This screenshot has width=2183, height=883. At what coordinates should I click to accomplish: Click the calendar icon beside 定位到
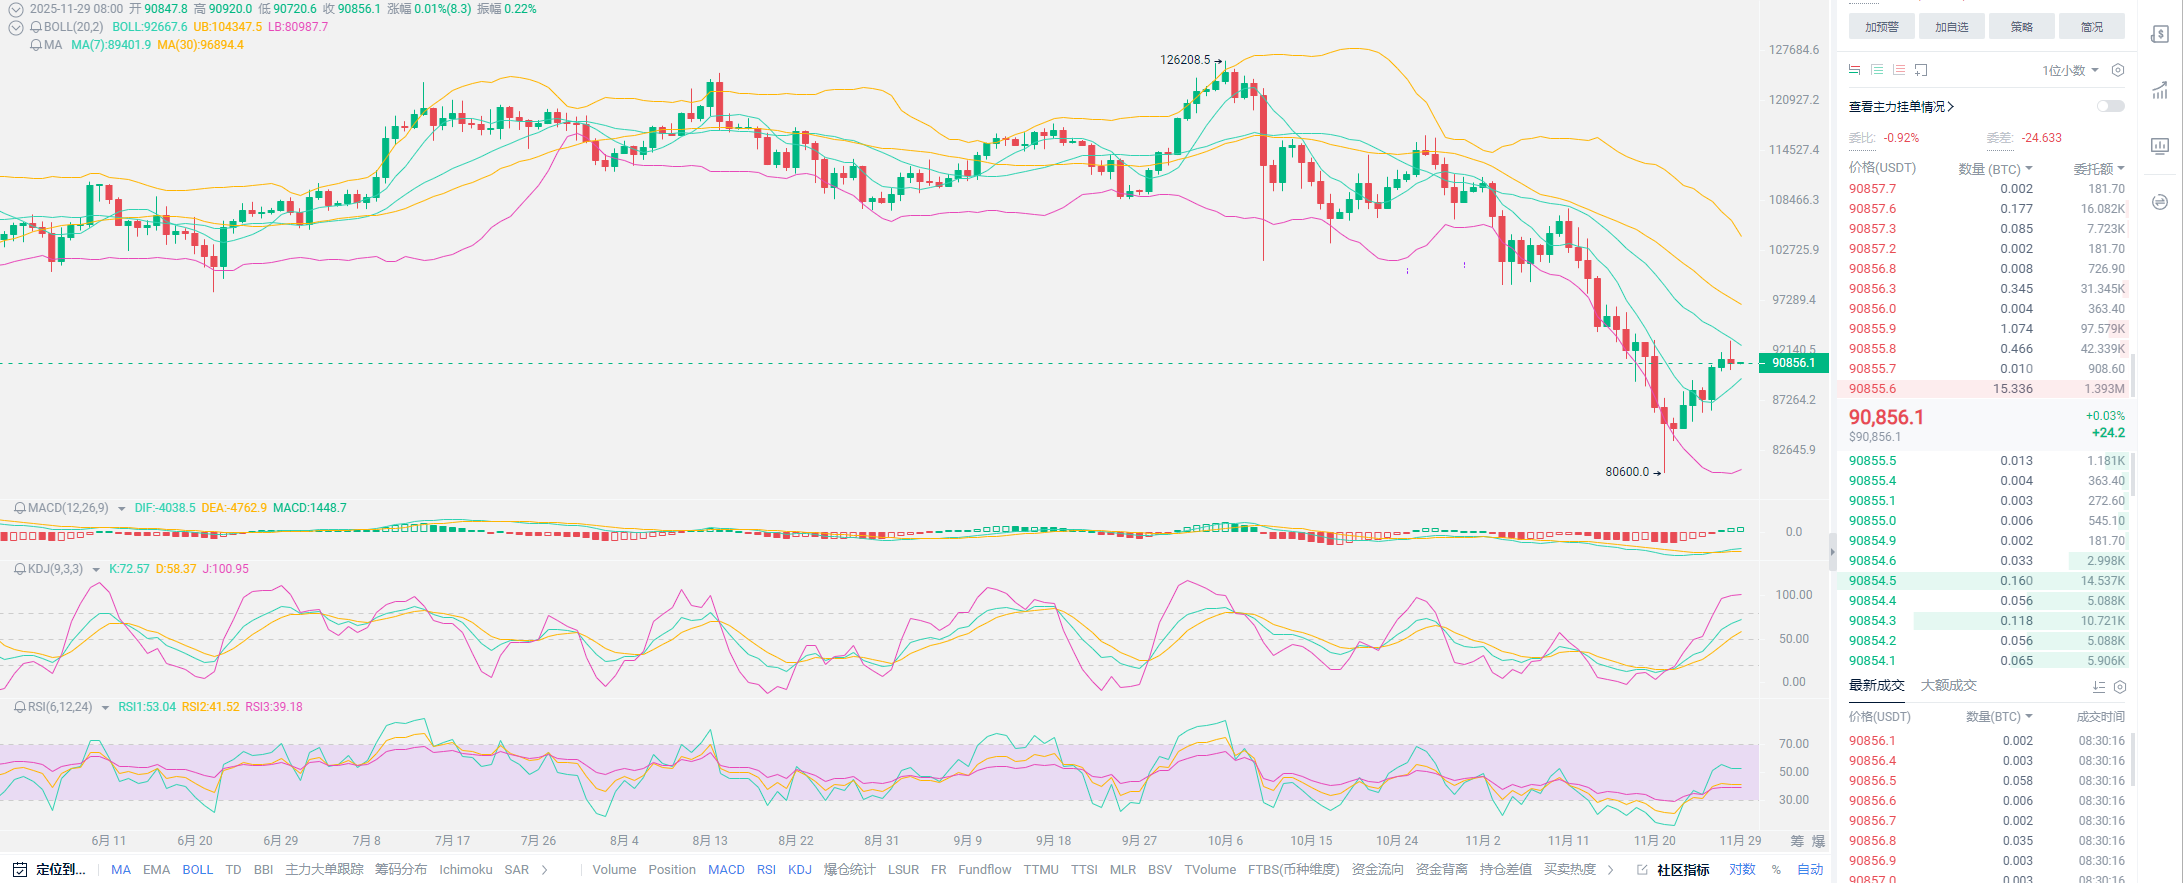click(20, 869)
